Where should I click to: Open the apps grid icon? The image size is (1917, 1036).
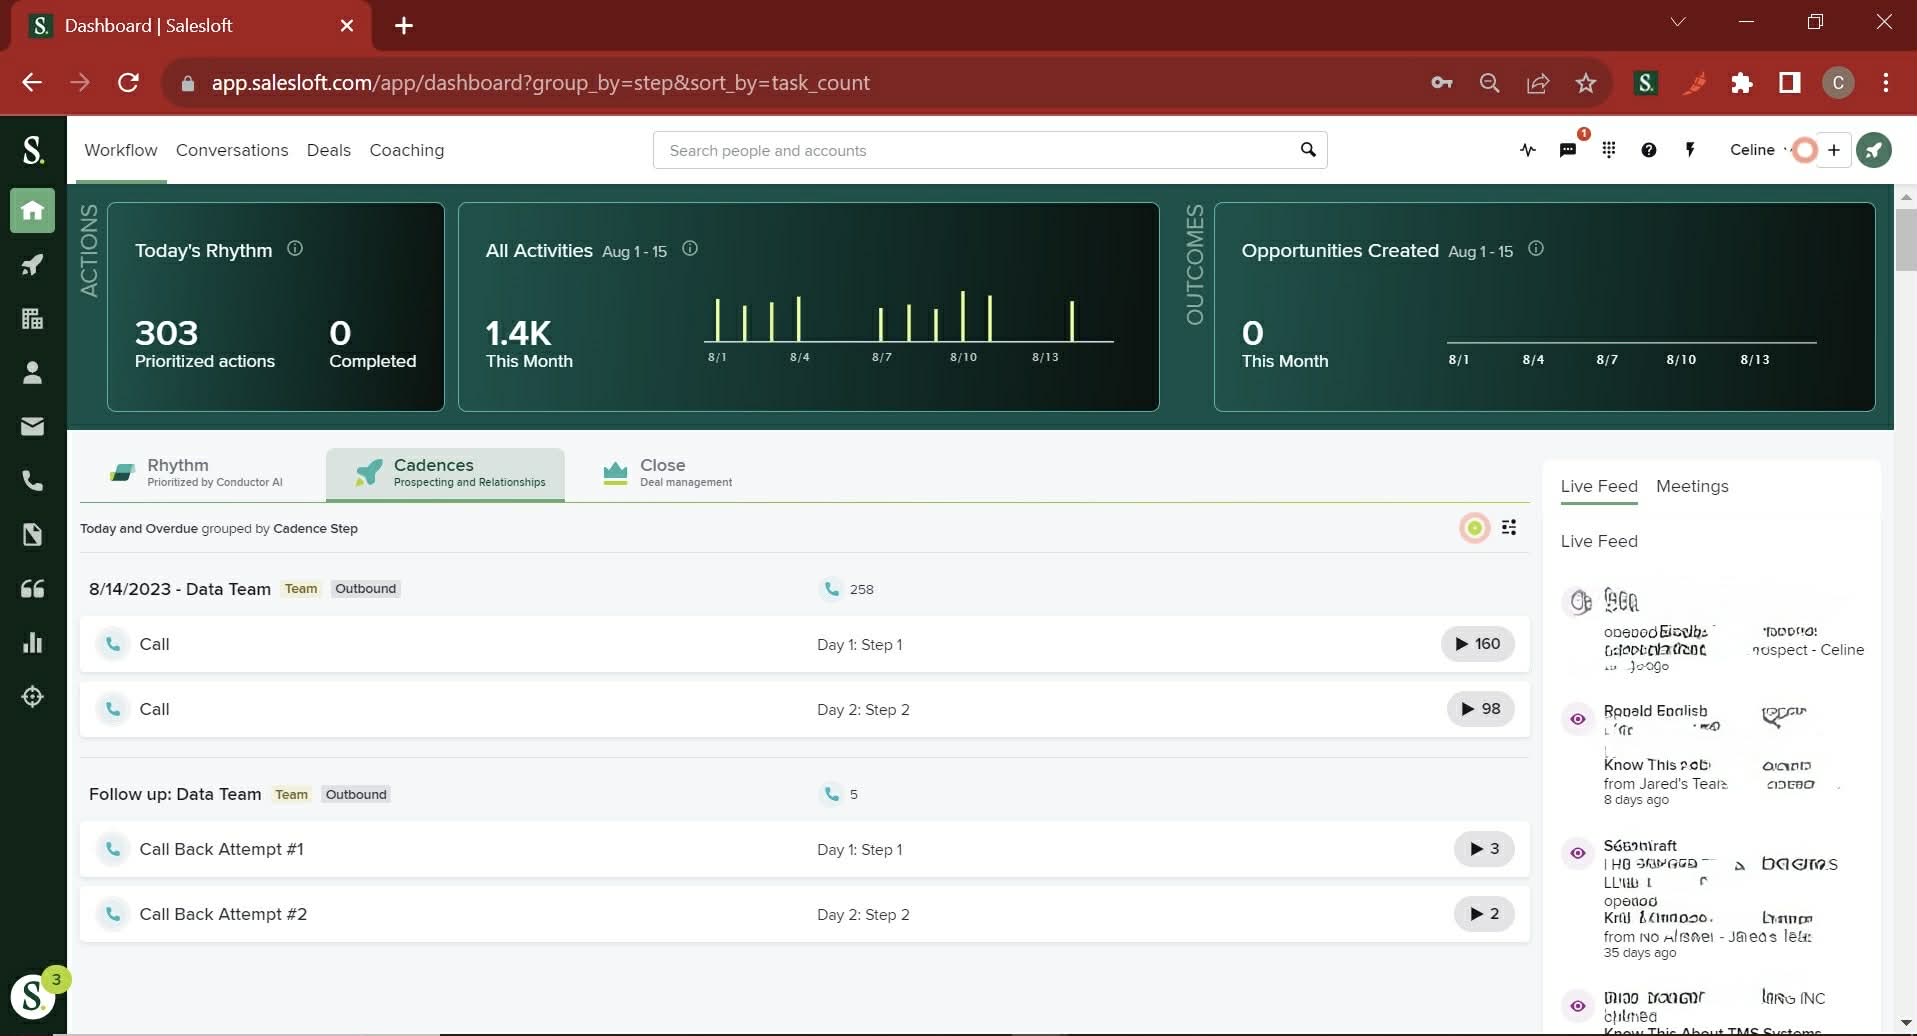[x=1609, y=150]
